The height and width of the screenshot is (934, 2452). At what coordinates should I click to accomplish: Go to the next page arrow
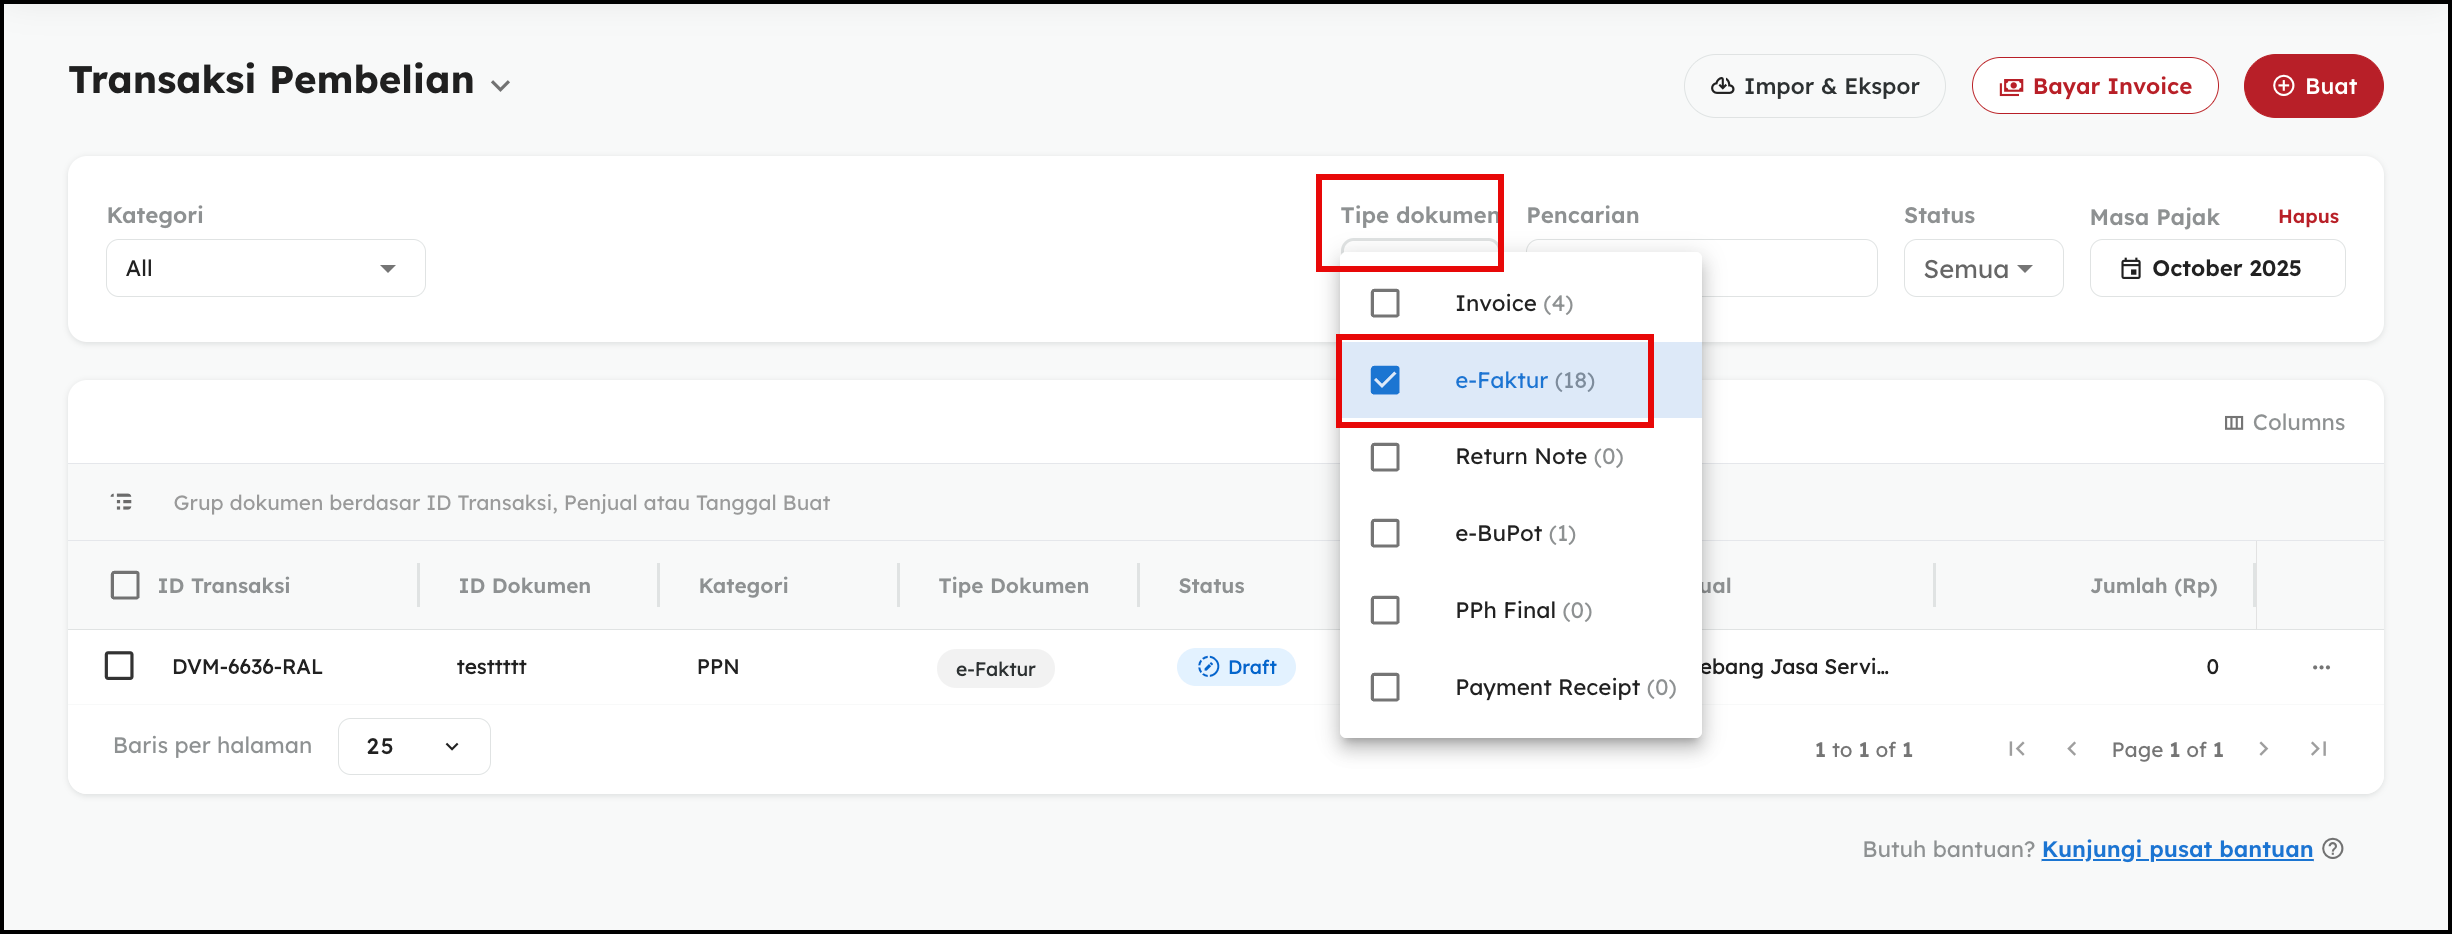(2264, 749)
